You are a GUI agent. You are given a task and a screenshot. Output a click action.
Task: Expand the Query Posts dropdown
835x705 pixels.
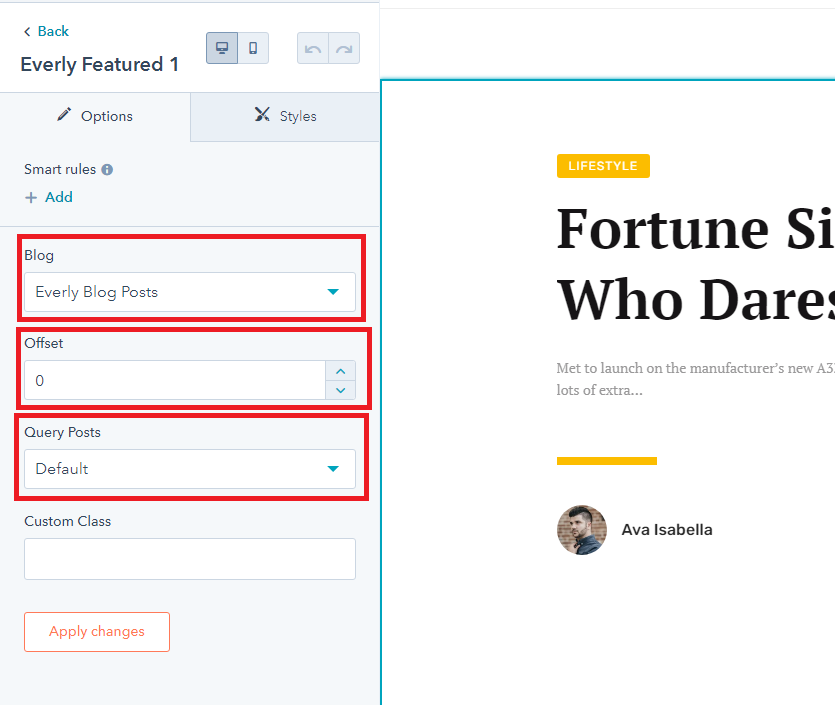190,469
